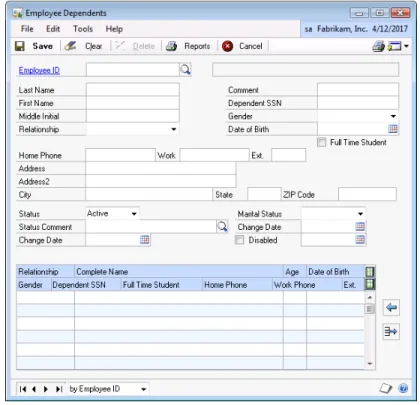Click into the Work phone field
The image size is (420, 405).
pos(215,155)
